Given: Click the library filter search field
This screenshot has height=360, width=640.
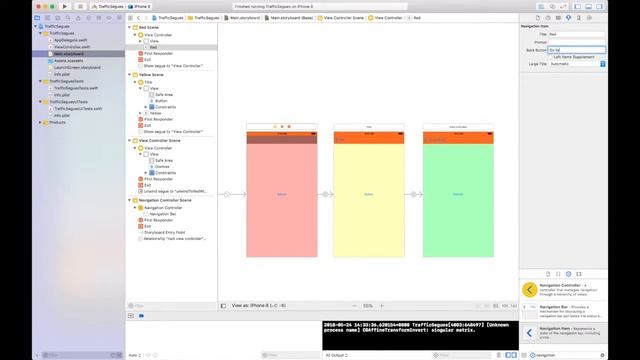Looking at the screenshot, I should point(567,355).
